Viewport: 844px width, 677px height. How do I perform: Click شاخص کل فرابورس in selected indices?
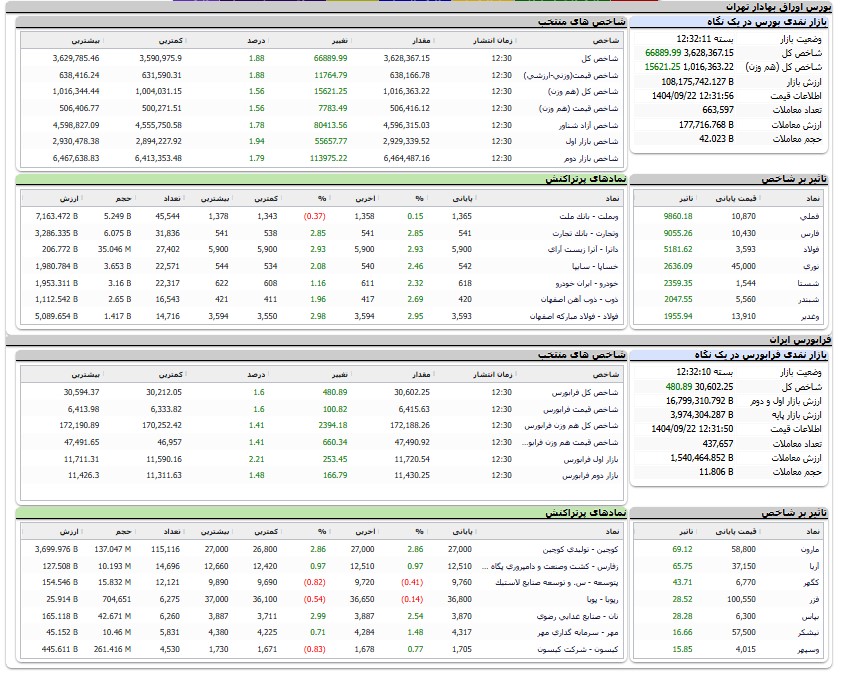590,393
